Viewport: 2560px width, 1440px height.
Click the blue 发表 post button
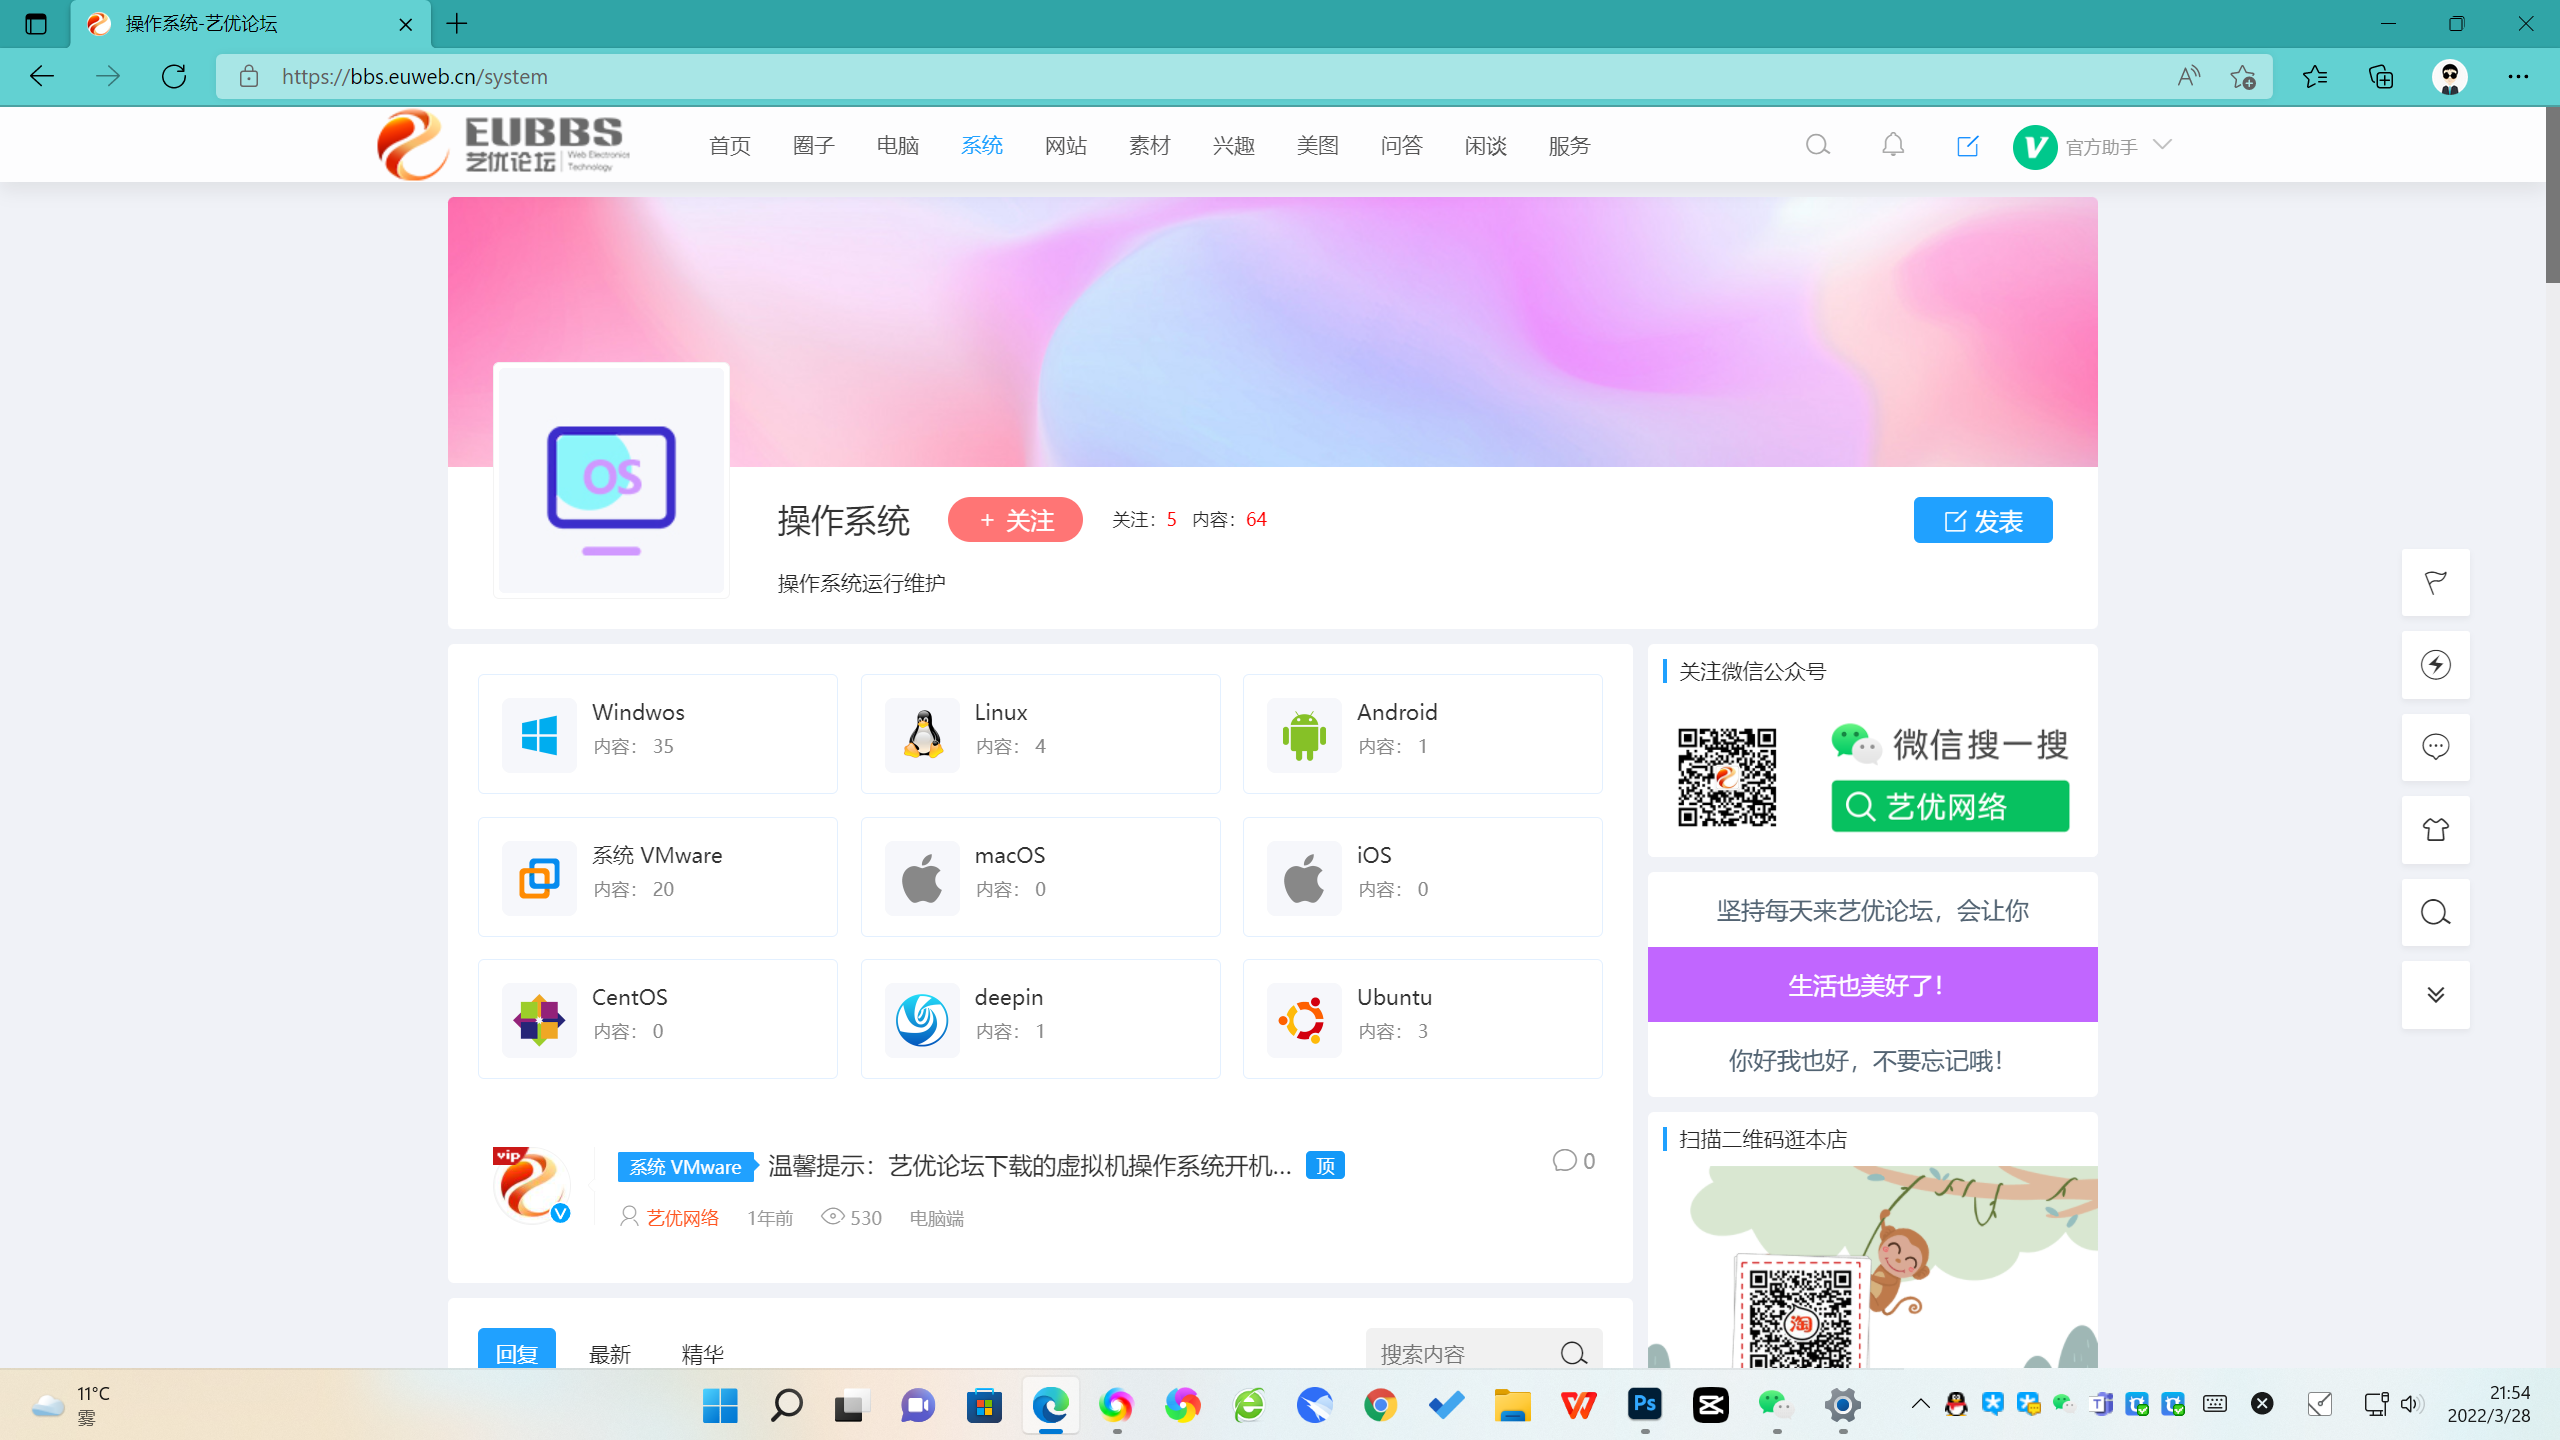tap(1983, 520)
